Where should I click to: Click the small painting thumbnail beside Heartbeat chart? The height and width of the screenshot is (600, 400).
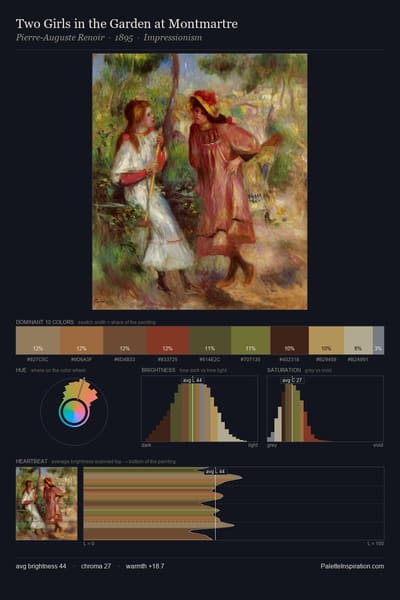pos(47,504)
